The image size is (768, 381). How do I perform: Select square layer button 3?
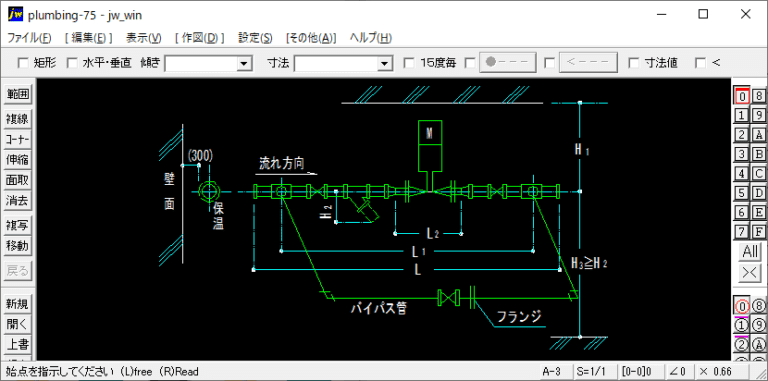742,154
